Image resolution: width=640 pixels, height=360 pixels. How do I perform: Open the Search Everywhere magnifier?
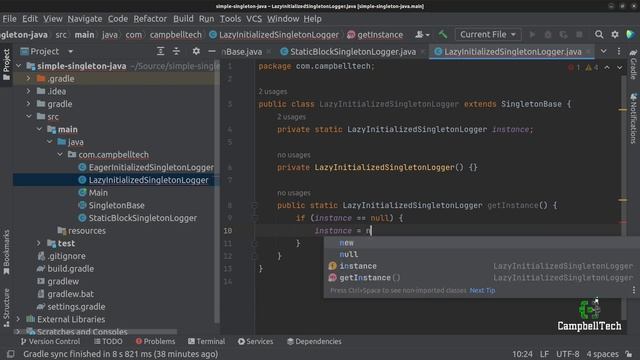[x=599, y=35]
